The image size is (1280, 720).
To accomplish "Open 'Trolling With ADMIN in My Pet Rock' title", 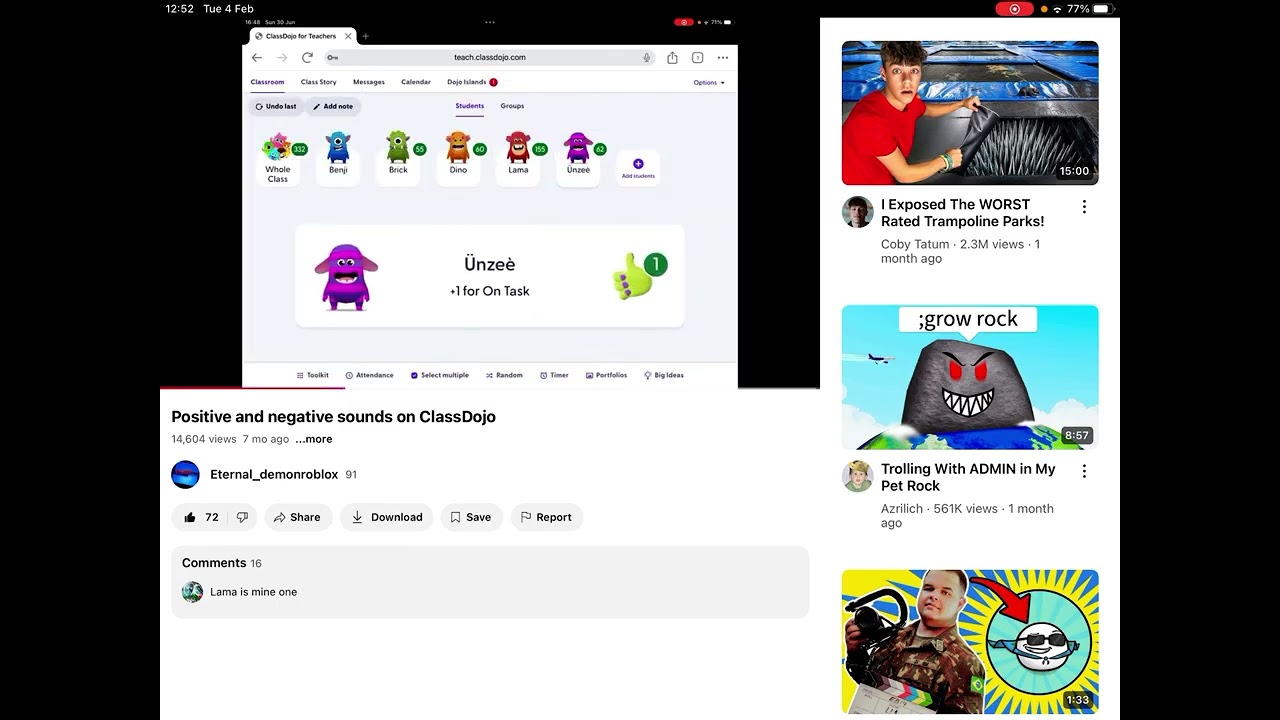I will 968,477.
